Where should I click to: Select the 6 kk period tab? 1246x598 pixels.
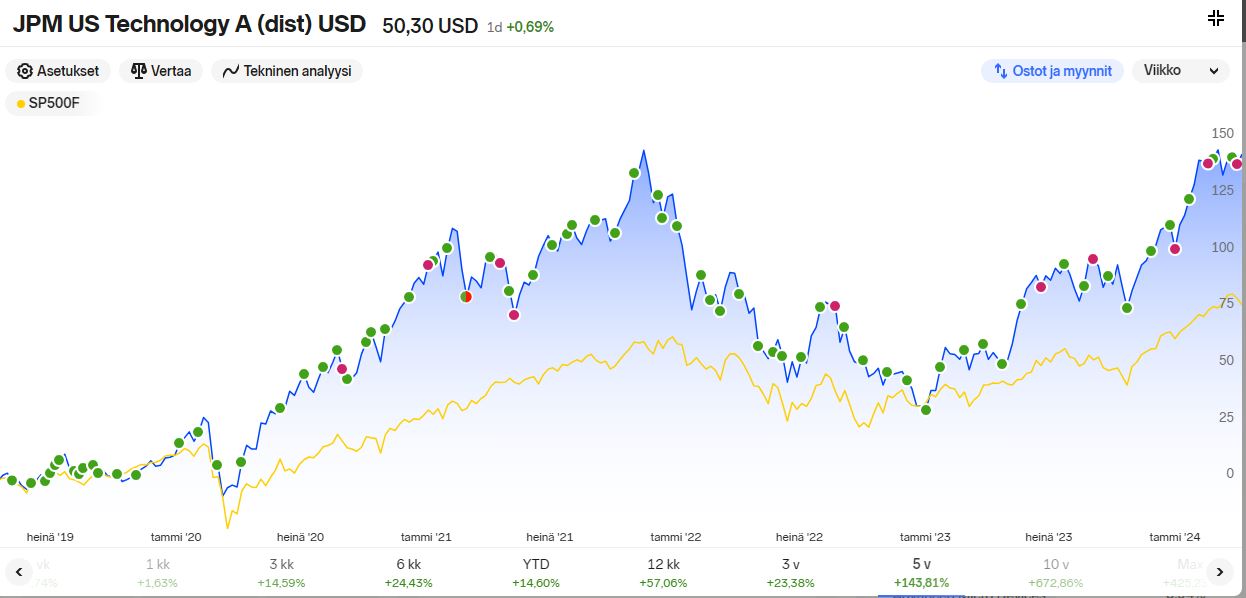407,572
